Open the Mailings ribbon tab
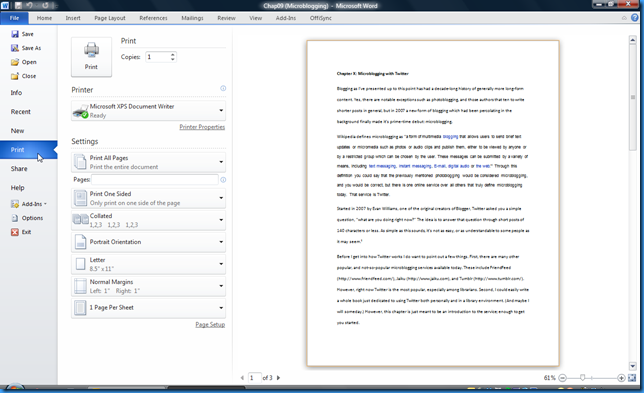Viewport: 644px width, 393px height. click(x=192, y=18)
